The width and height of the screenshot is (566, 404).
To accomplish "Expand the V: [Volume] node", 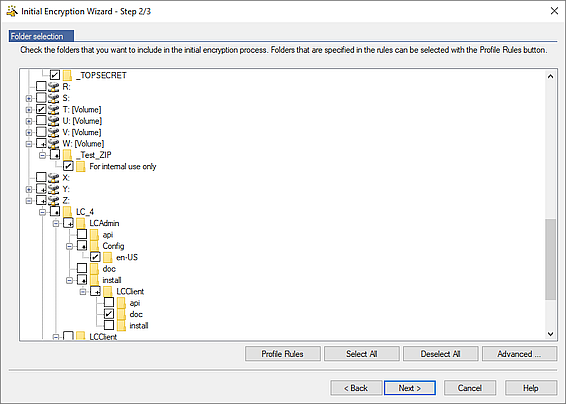I will [x=29, y=132].
